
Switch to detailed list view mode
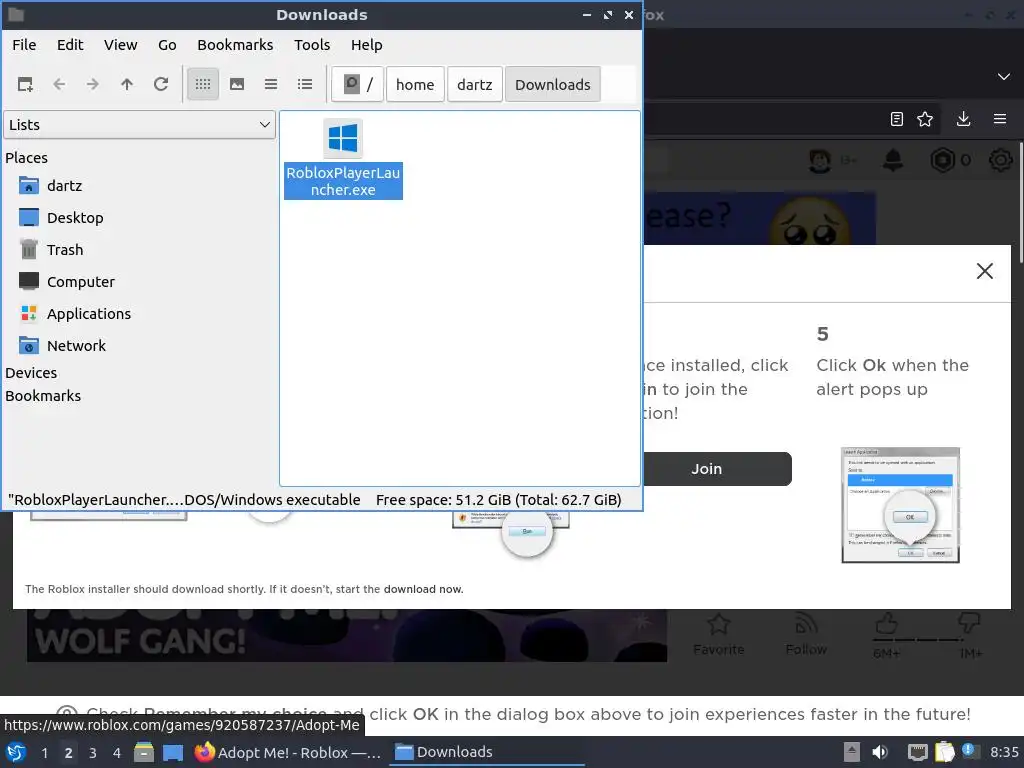coord(305,84)
